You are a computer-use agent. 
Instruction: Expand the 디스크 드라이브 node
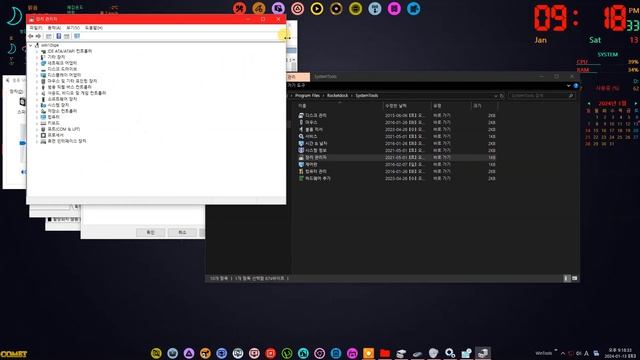[x=37, y=69]
